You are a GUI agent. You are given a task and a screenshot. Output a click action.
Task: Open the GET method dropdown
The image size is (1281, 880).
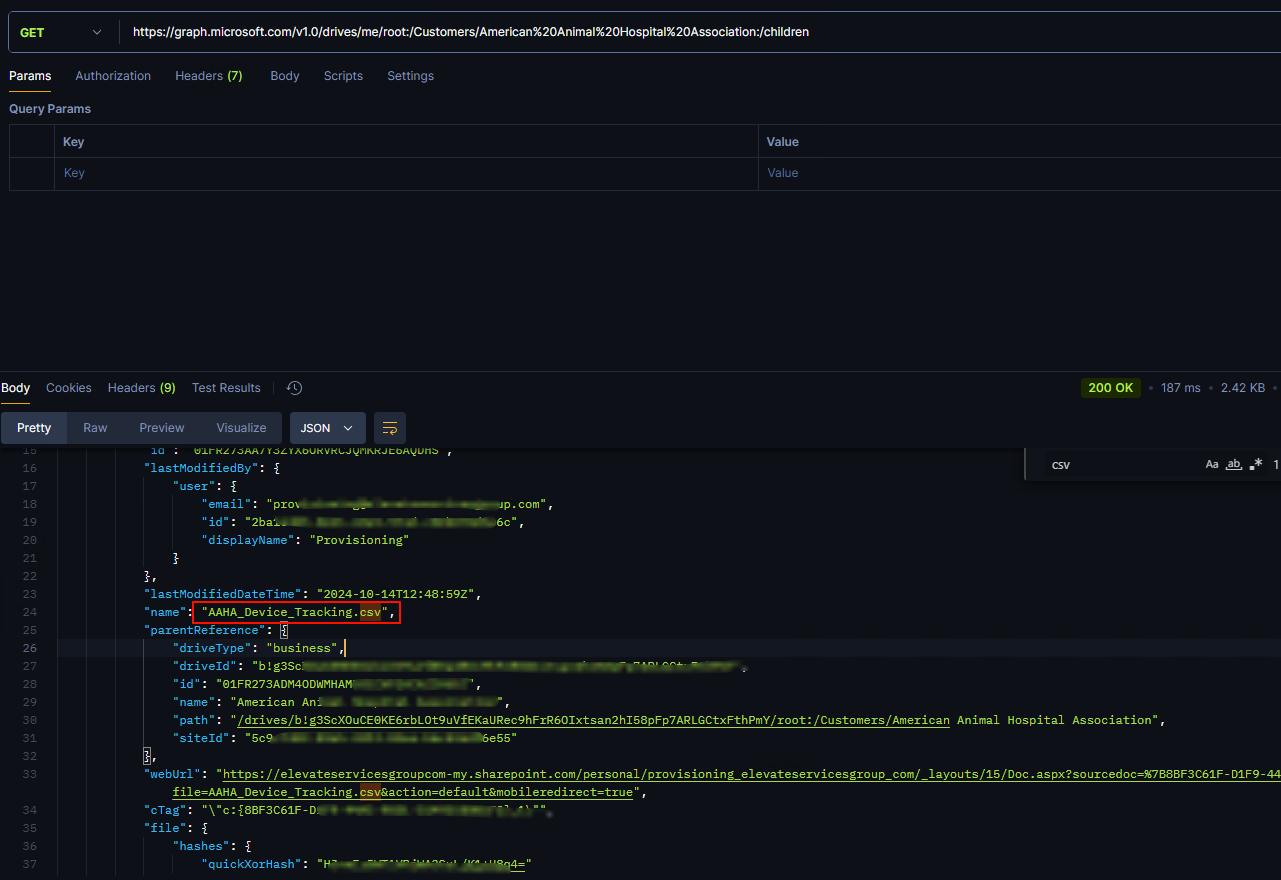[x=60, y=32]
